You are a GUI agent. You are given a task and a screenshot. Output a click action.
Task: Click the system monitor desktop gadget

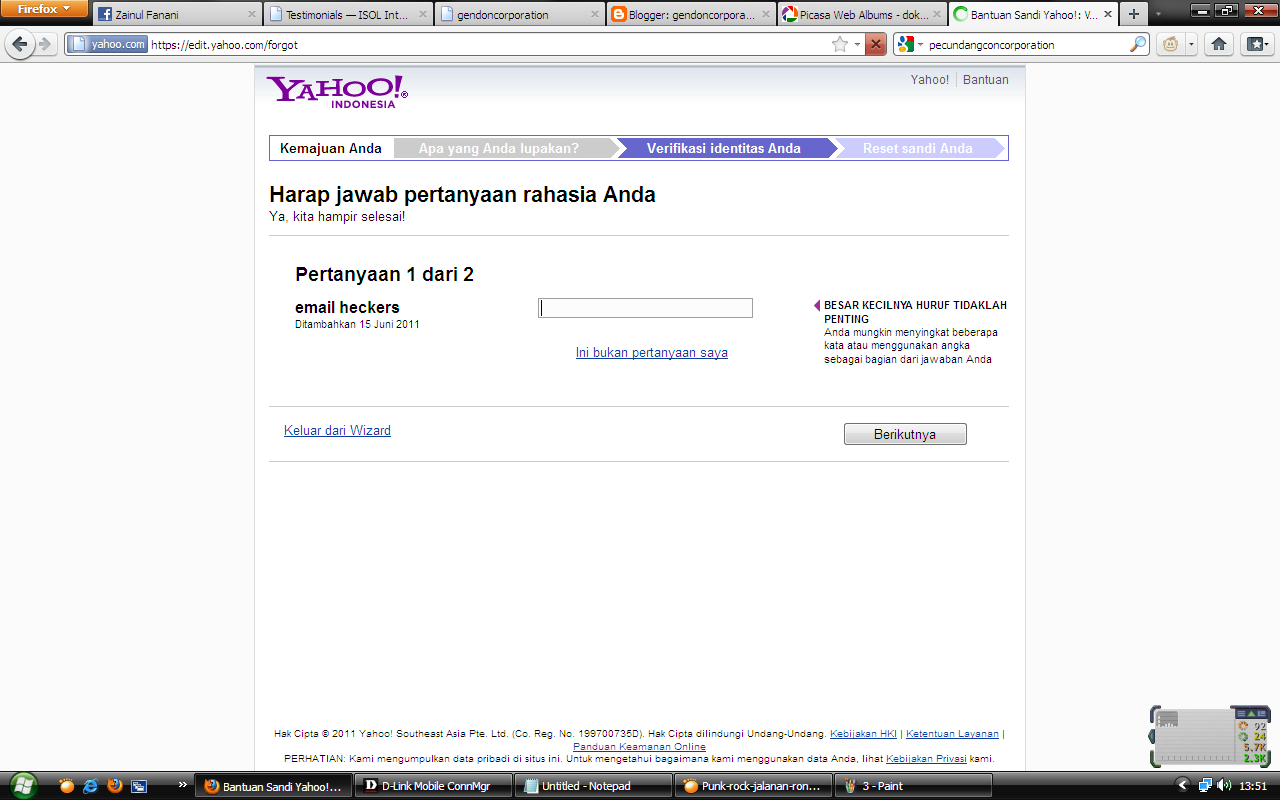1209,737
